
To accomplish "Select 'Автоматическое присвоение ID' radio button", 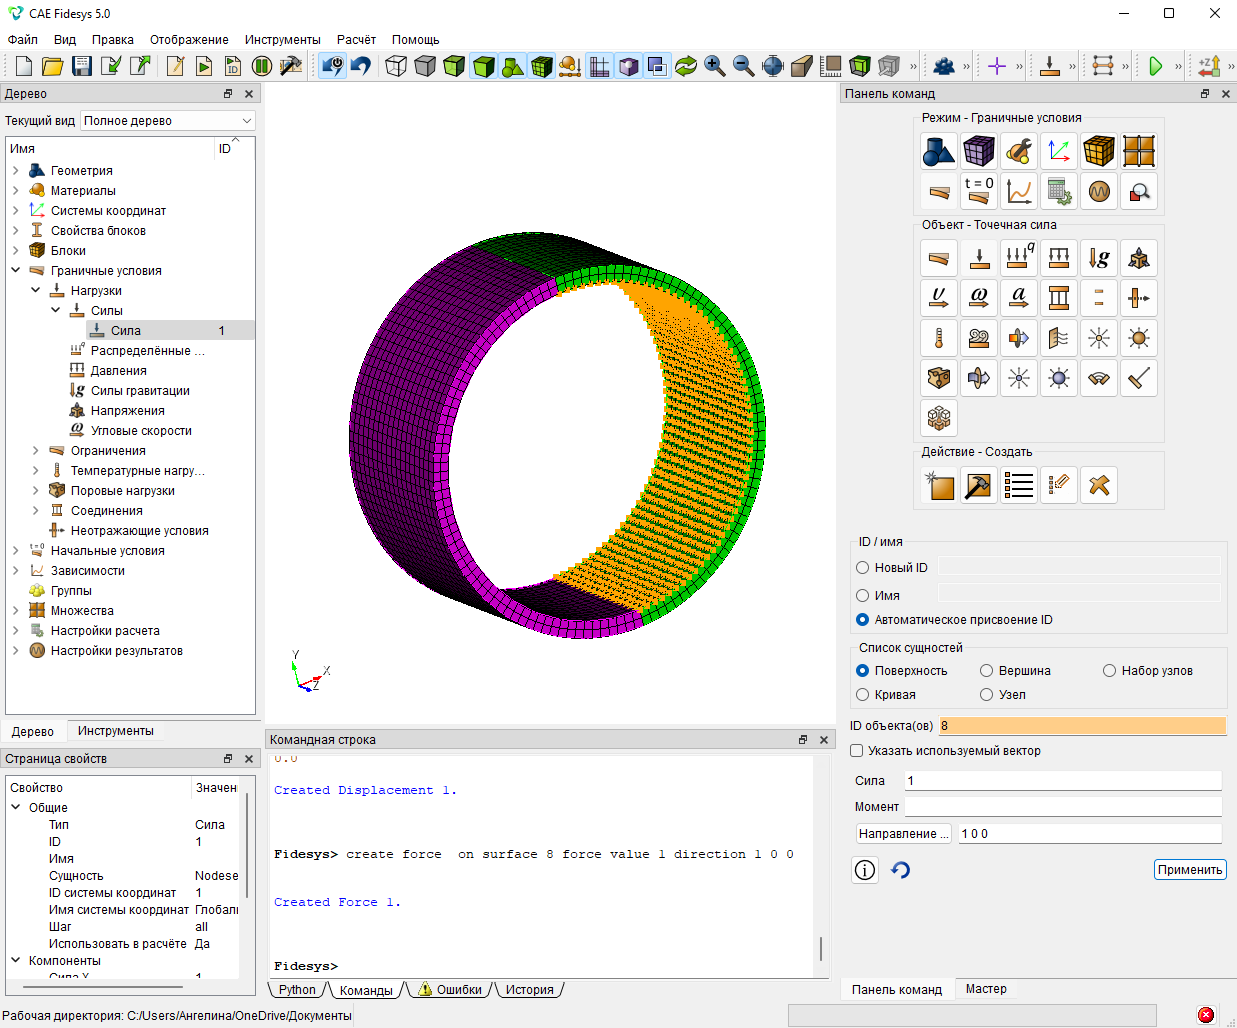I will tap(863, 620).
